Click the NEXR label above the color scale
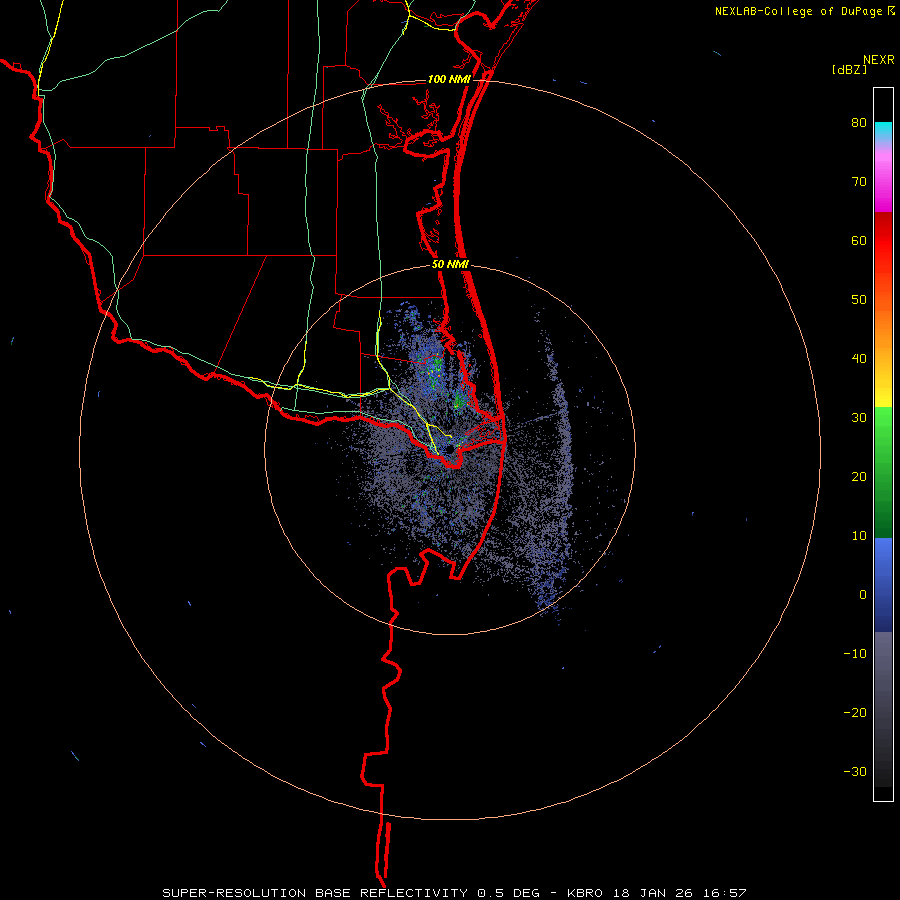Screen dimensions: 900x900 [878, 60]
